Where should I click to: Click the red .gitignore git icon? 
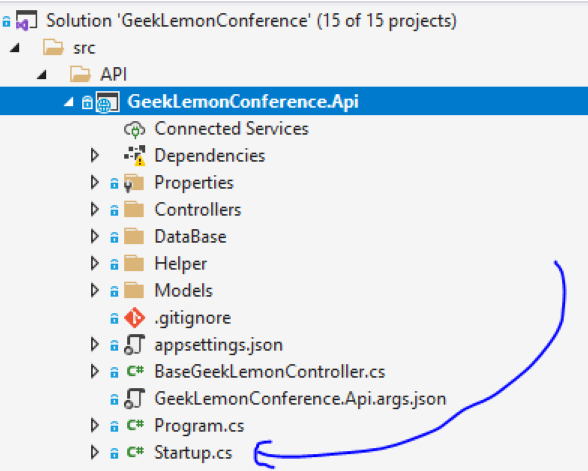point(134,318)
